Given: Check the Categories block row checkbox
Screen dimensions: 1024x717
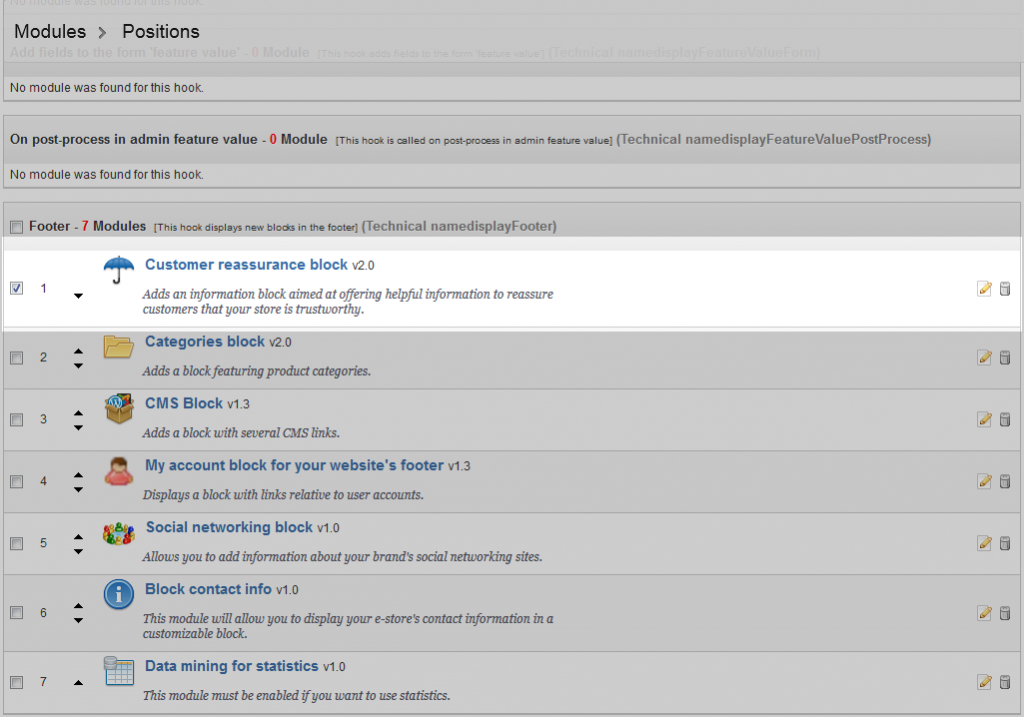Looking at the screenshot, I should [16, 358].
